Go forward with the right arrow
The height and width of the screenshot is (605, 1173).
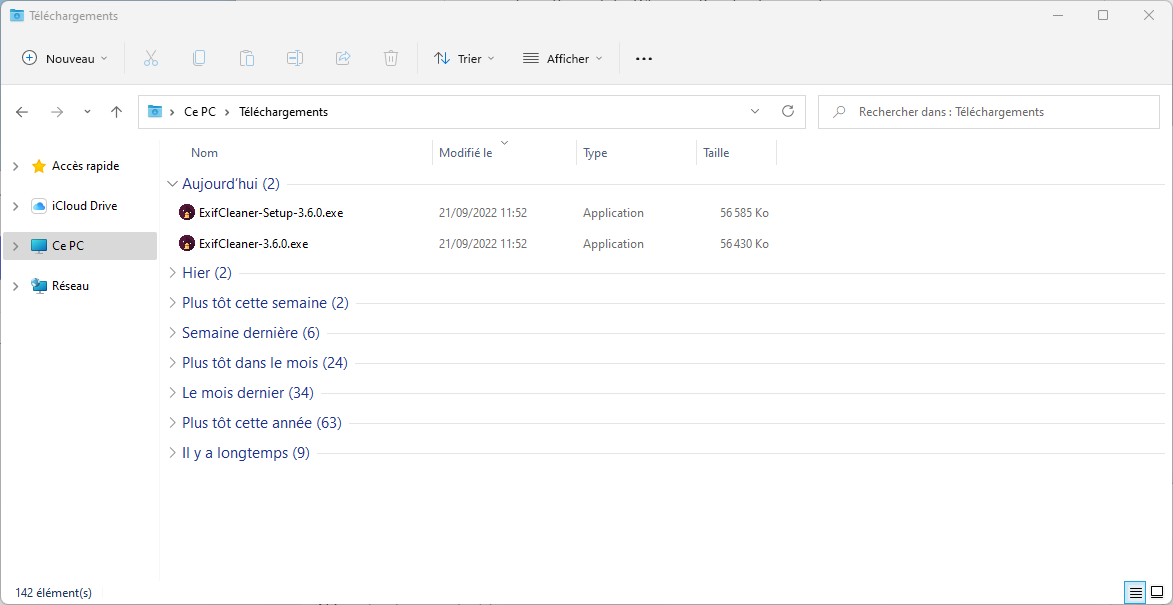click(x=57, y=112)
